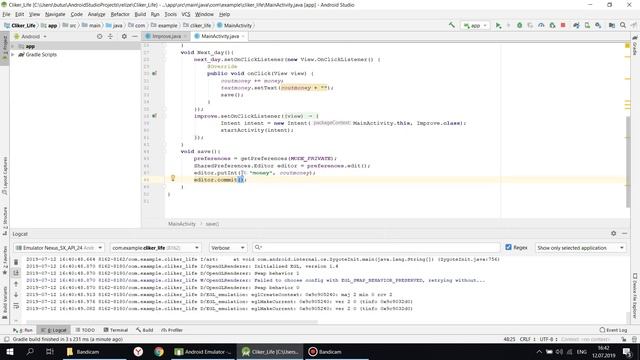Open the VCS menu
640x360 pixels.
coord(186,14)
